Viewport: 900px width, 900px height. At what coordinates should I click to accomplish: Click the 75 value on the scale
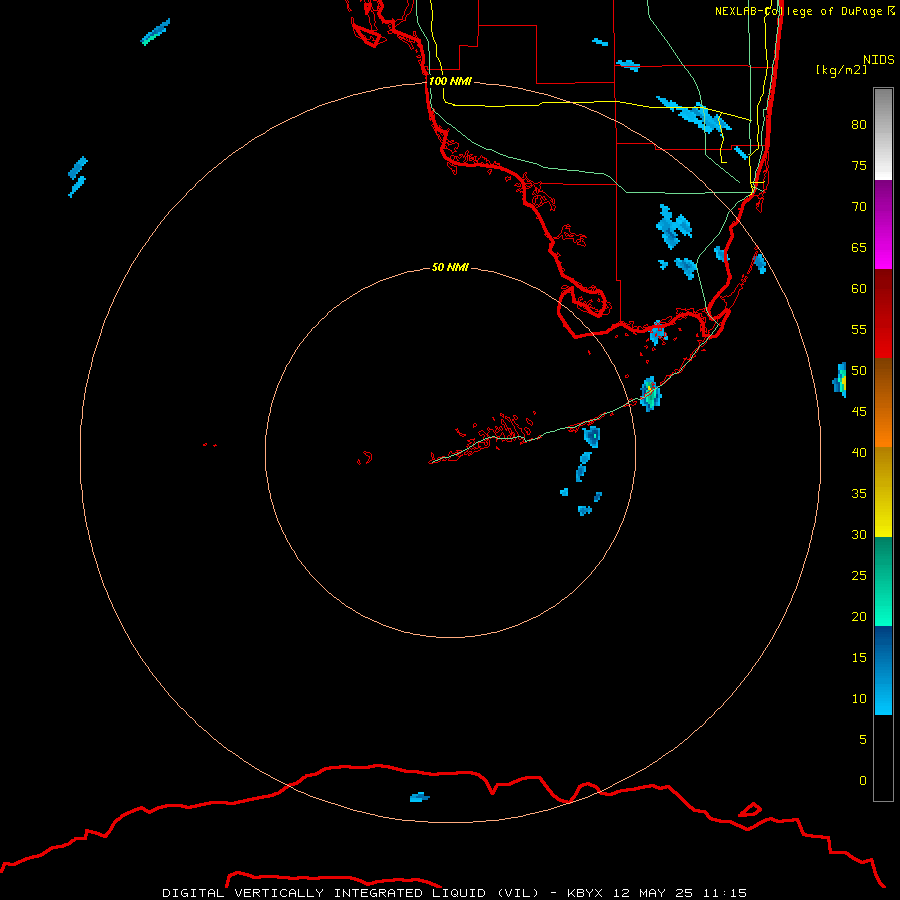pos(859,166)
